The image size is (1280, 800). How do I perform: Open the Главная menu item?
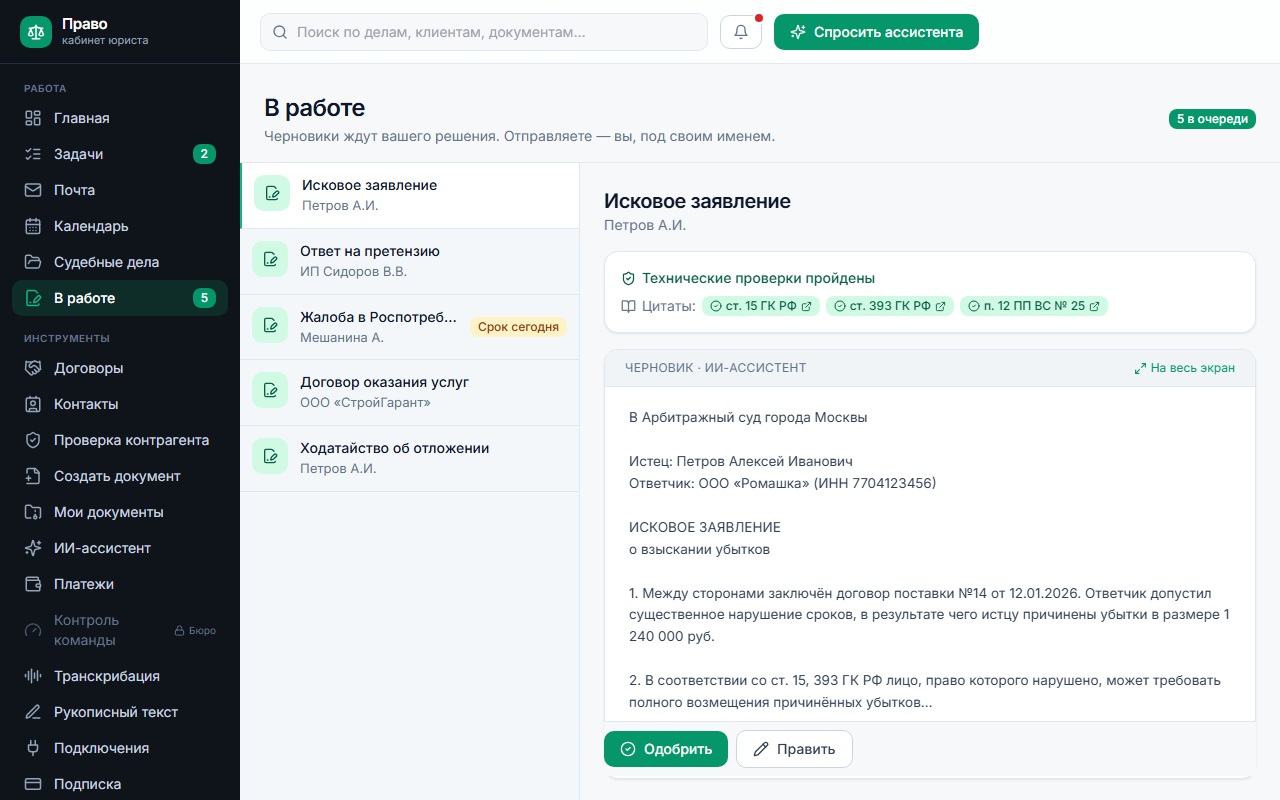(120, 118)
